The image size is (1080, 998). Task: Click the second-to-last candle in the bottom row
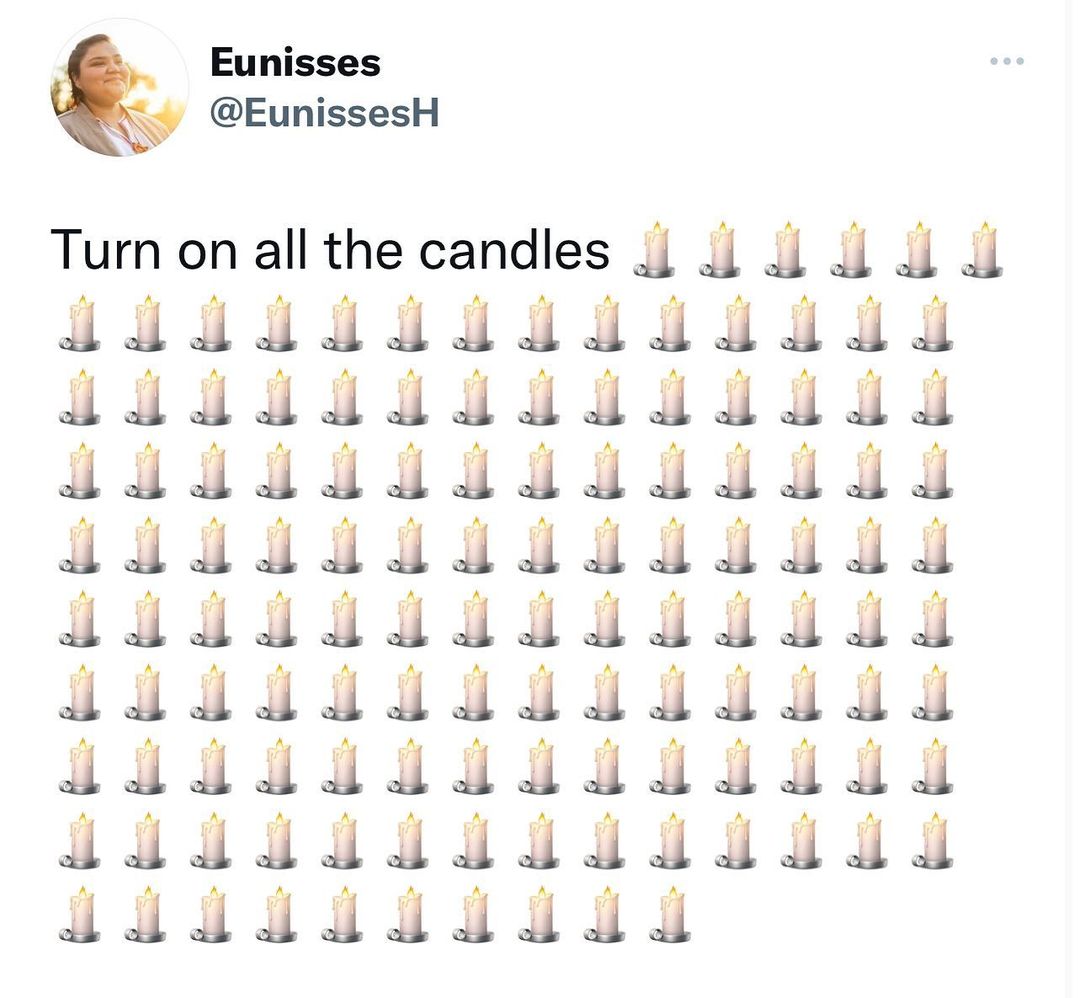coord(605,915)
